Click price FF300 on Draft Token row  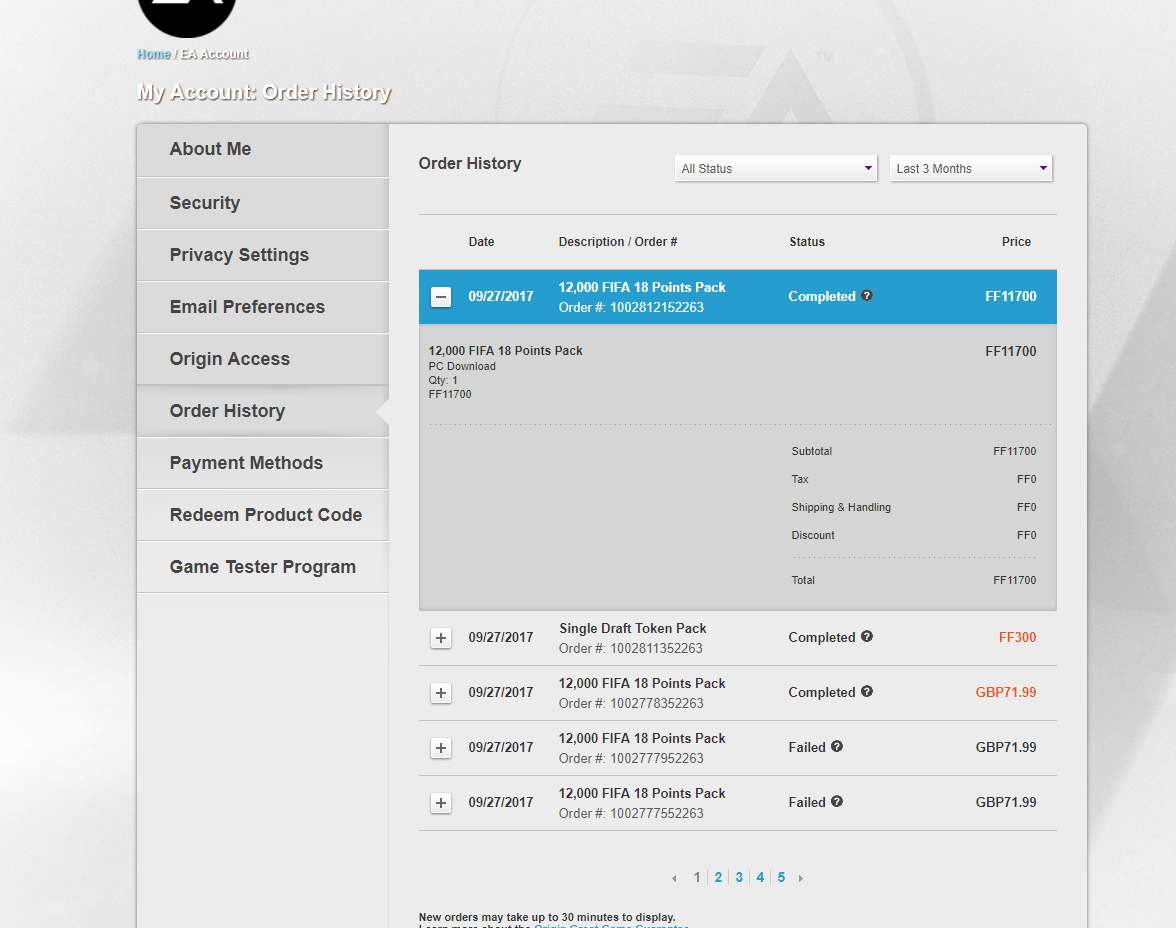(1017, 637)
